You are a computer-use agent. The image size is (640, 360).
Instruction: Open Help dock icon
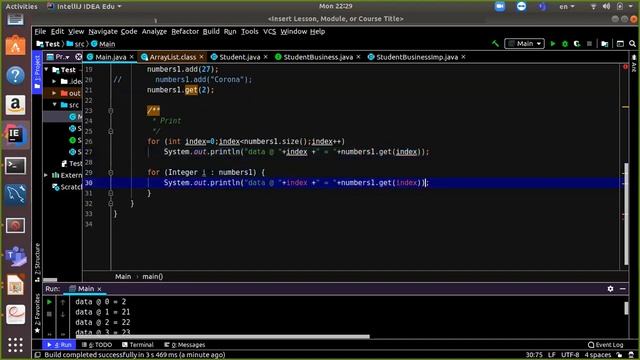click(x=15, y=76)
